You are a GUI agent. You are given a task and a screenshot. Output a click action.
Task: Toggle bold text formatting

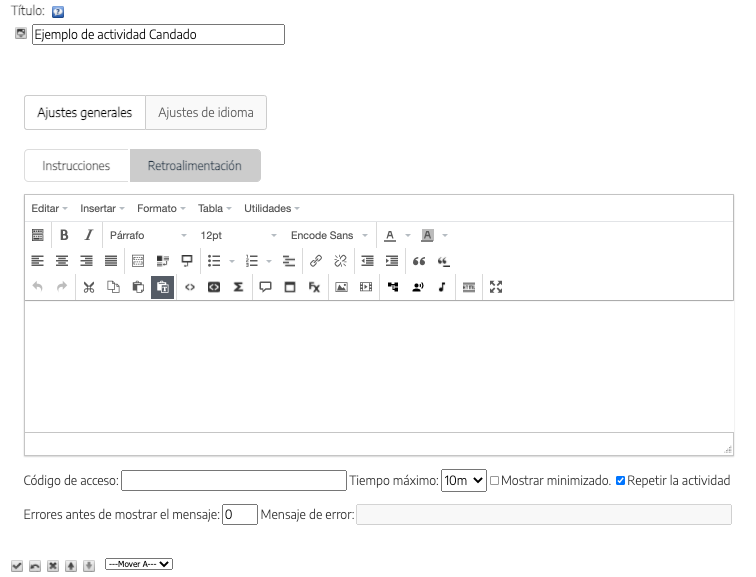pos(64,235)
